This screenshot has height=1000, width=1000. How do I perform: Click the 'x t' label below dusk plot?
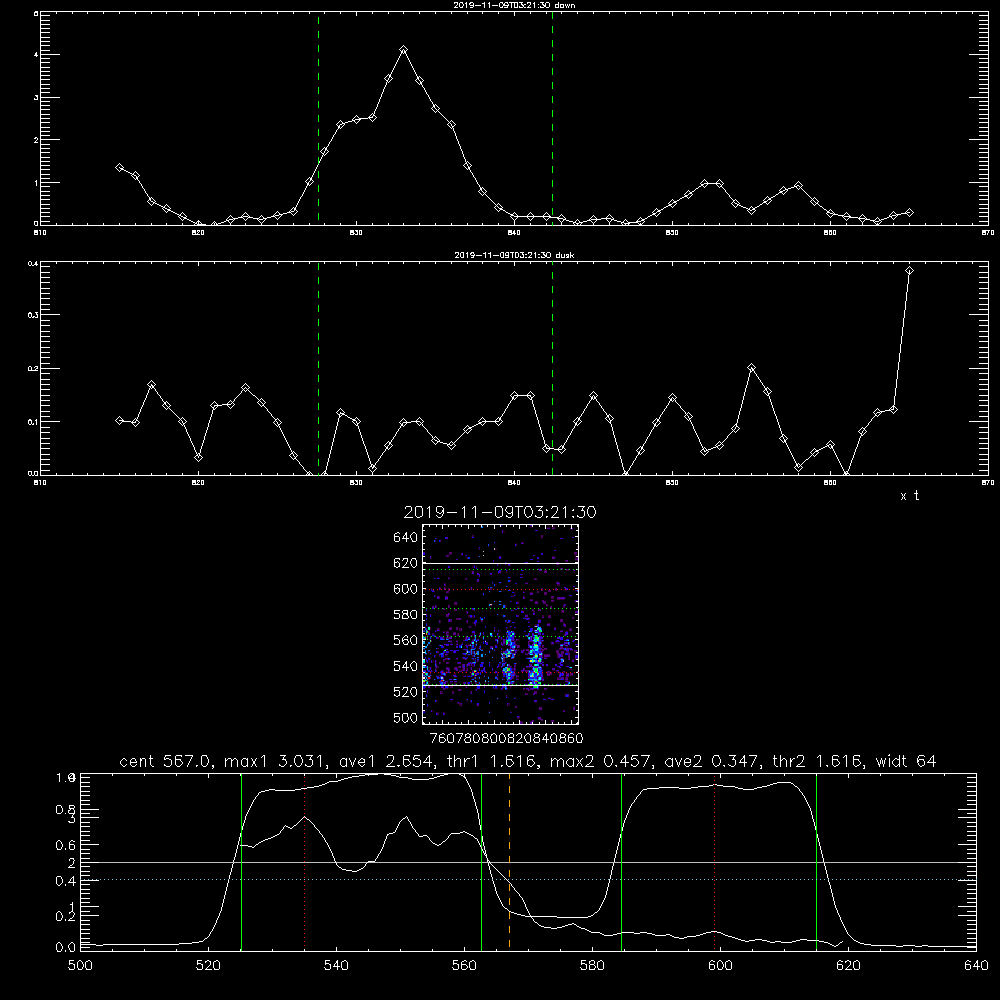[x=909, y=496]
